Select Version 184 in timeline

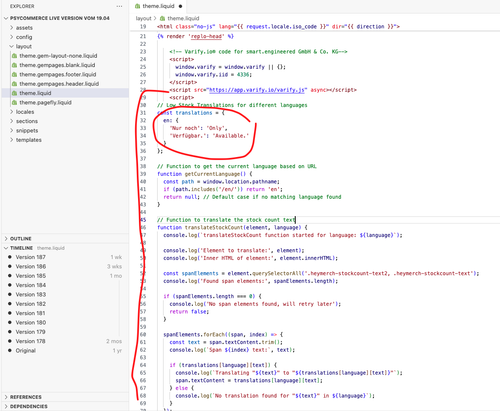(31, 285)
